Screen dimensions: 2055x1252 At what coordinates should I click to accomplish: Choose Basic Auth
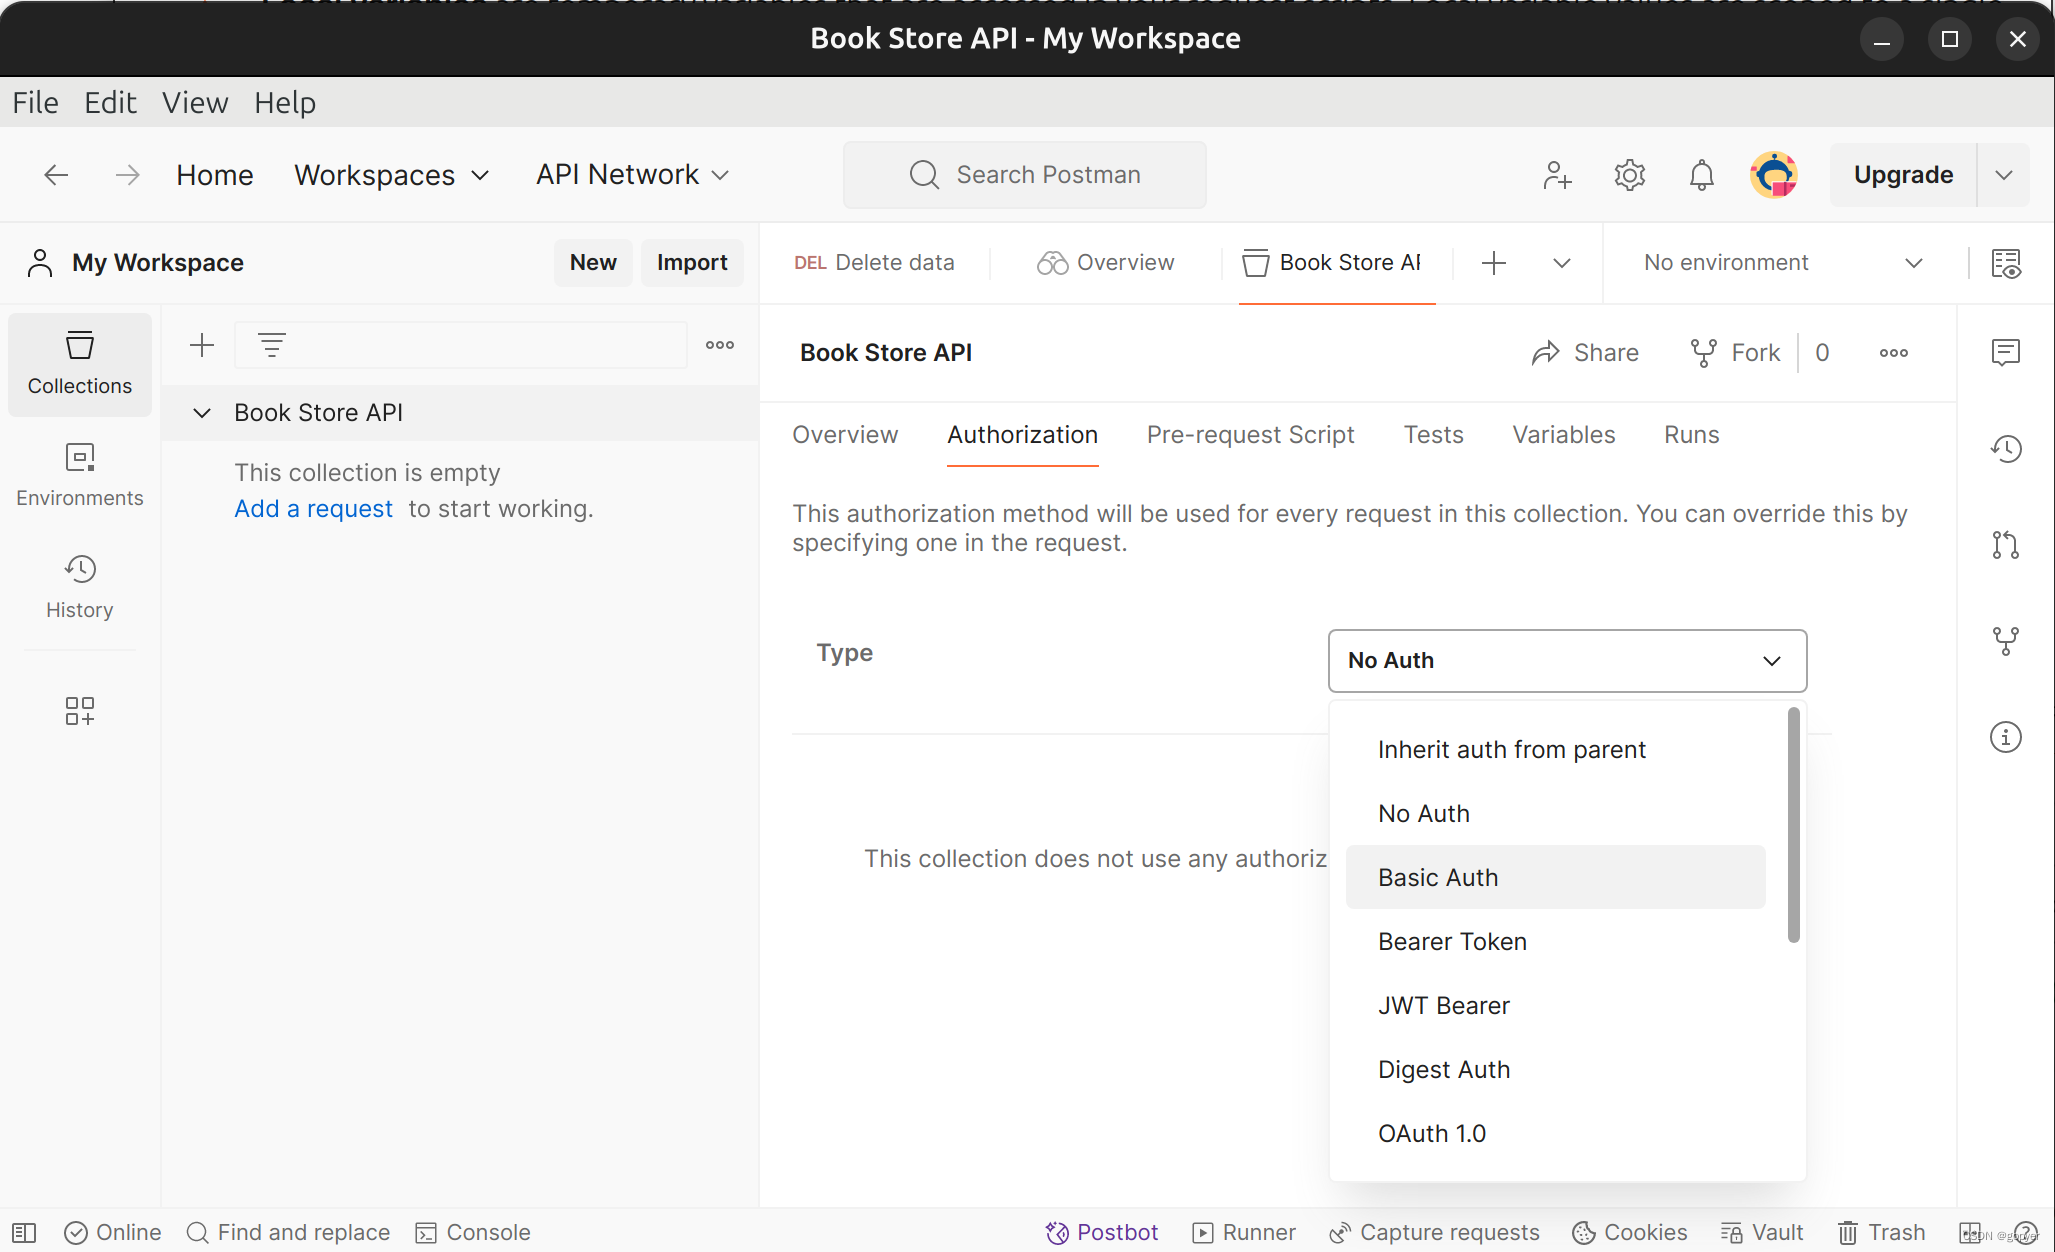(1555, 878)
